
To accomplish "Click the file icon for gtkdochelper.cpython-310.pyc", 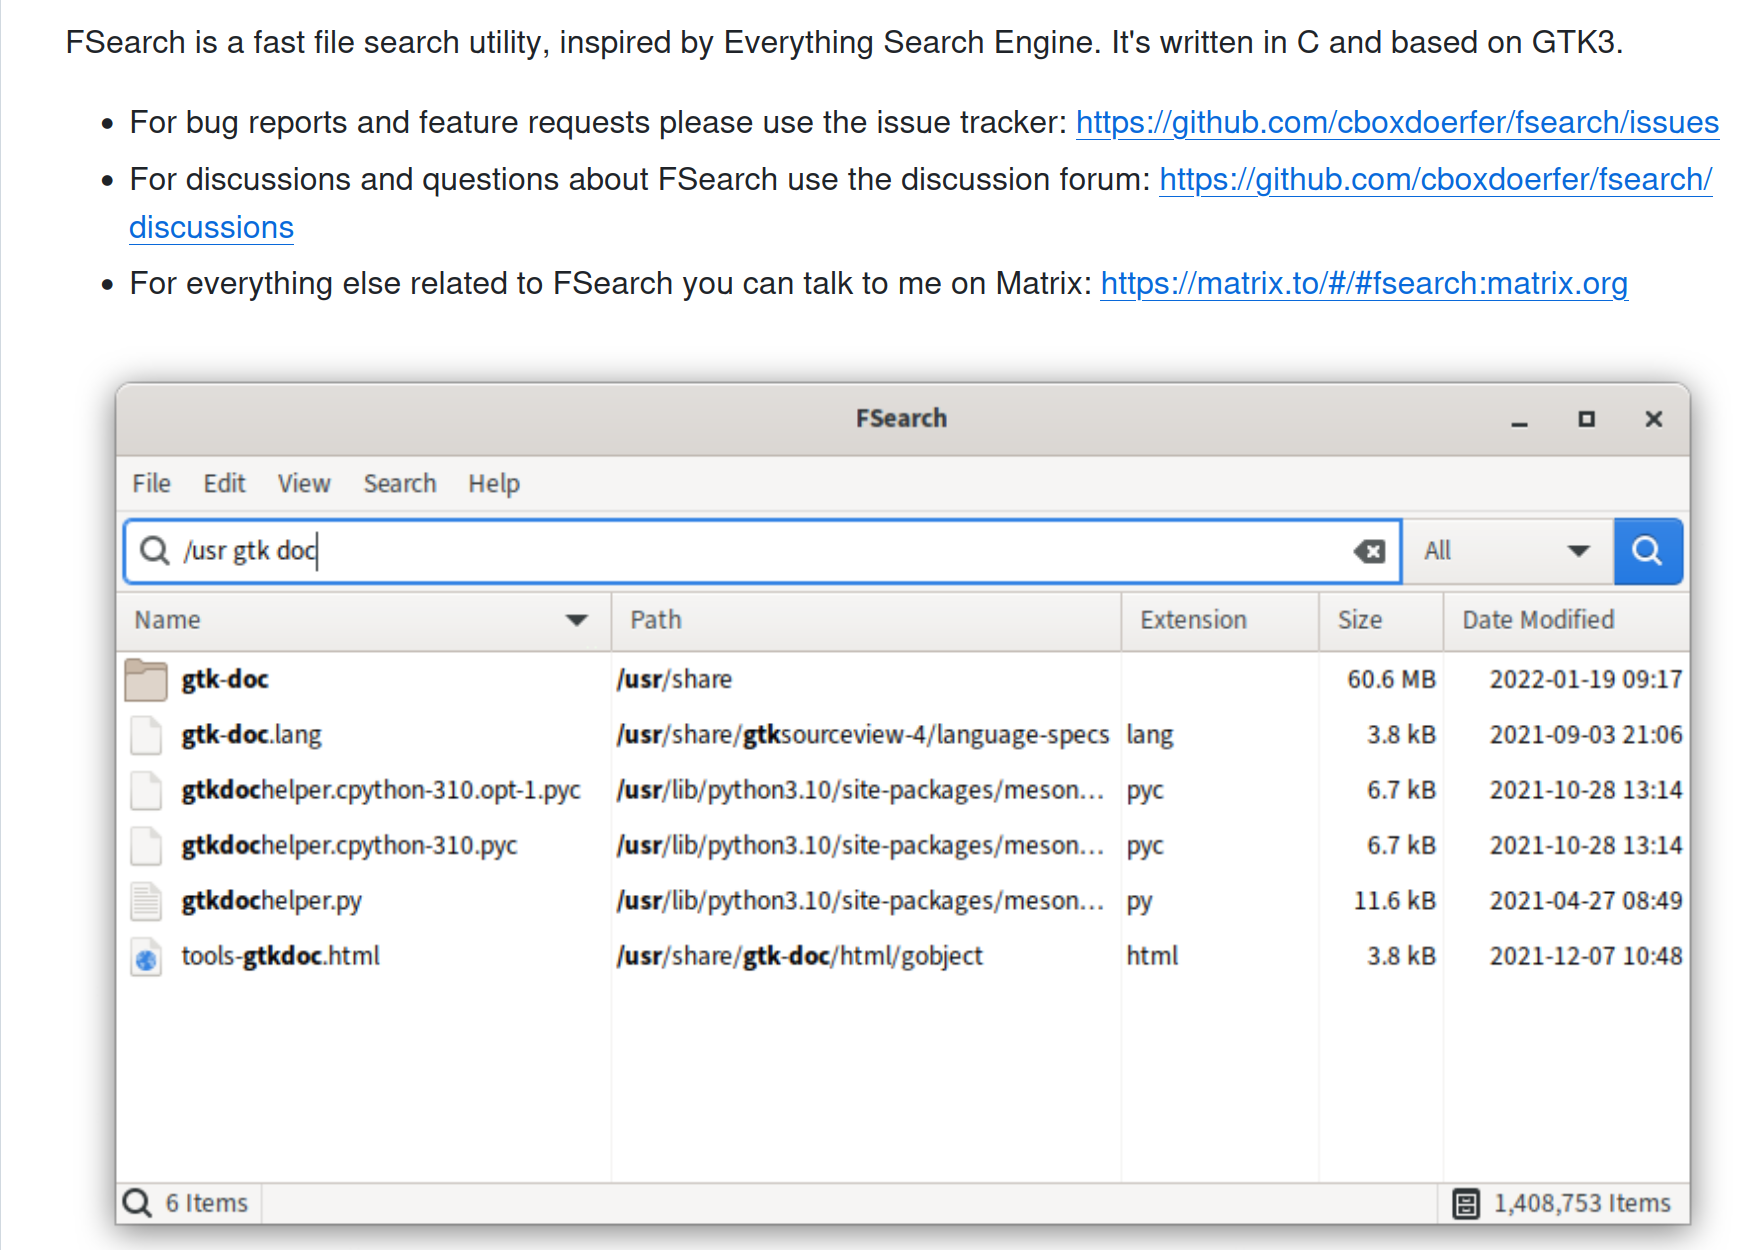I will click(x=146, y=845).
